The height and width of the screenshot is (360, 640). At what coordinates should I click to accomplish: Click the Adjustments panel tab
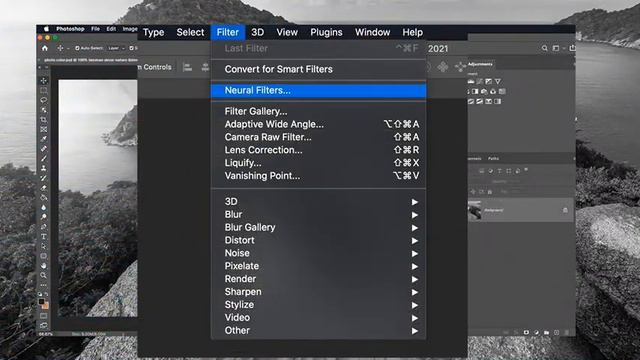pyautogui.click(x=480, y=64)
